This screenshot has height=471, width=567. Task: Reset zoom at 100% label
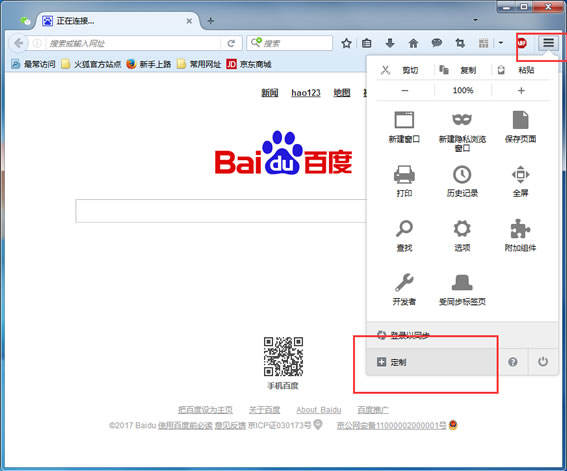(463, 90)
